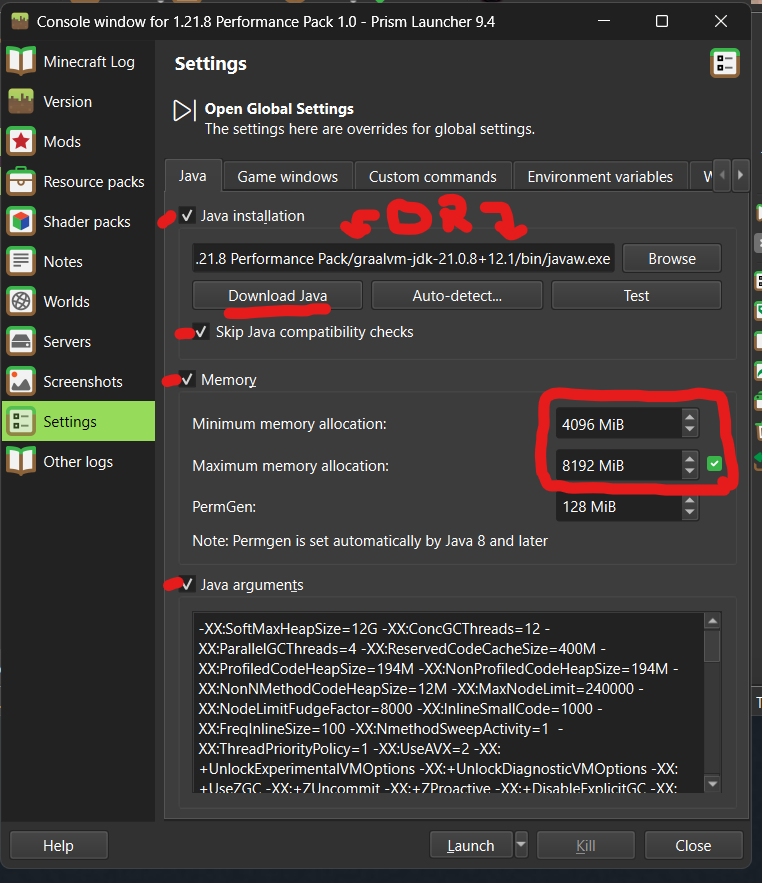This screenshot has width=762, height=883.
Task: Uncheck the Memory override checkbox
Action: coord(187,380)
